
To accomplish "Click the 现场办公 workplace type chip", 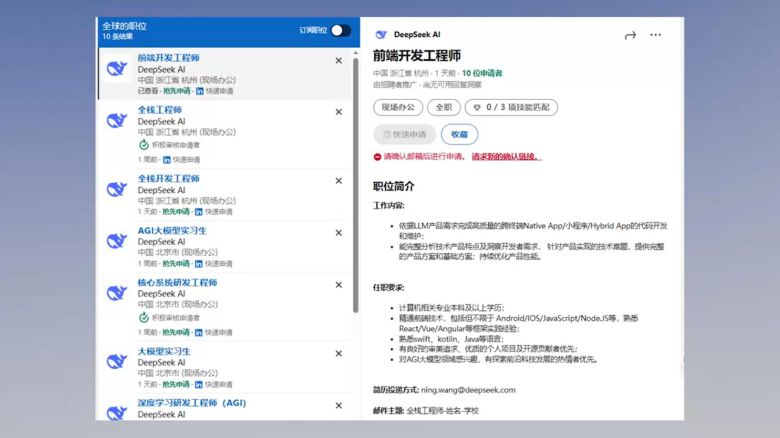I will 397,106.
